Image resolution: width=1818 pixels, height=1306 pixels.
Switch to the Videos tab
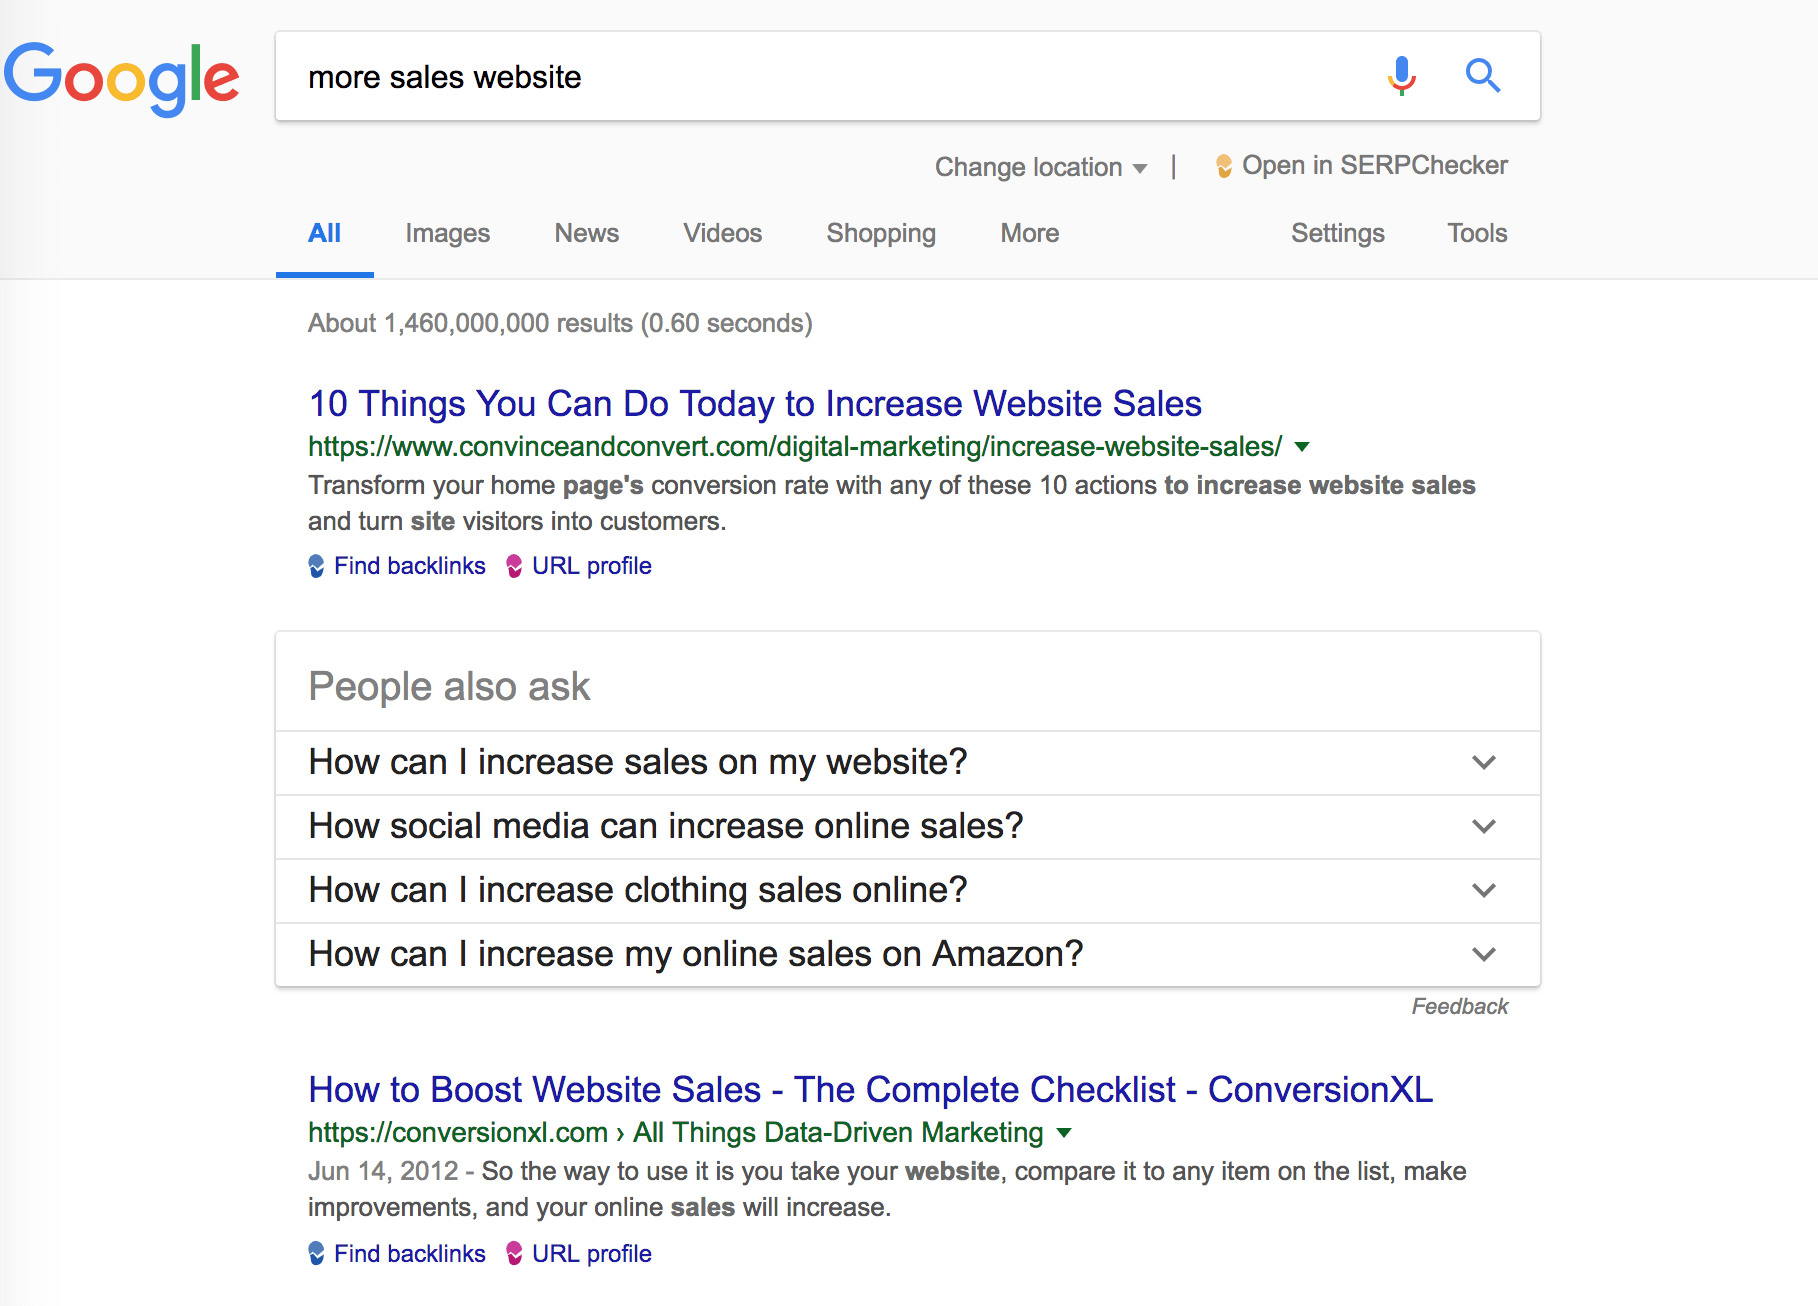(722, 233)
